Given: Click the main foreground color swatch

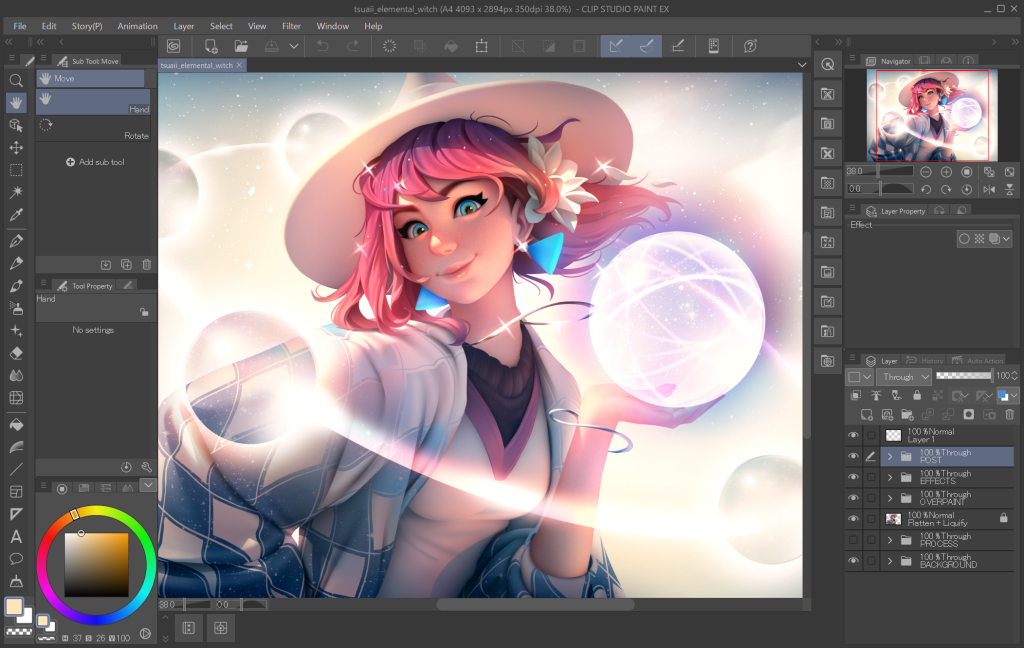Looking at the screenshot, I should 14,606.
